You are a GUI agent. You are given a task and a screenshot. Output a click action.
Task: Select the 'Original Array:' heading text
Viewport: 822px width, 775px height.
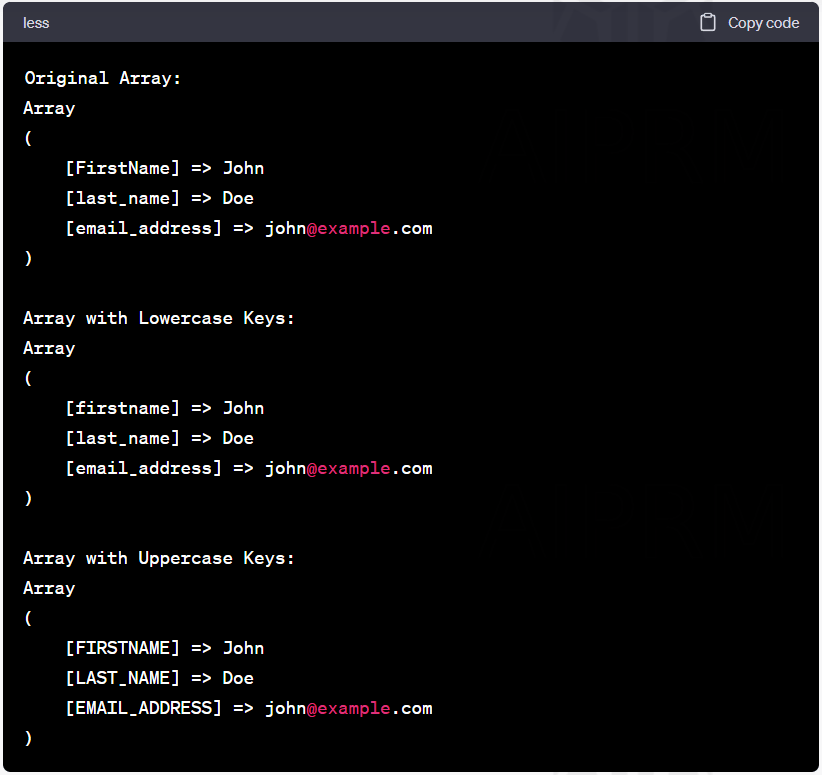pyautogui.click(x=101, y=78)
